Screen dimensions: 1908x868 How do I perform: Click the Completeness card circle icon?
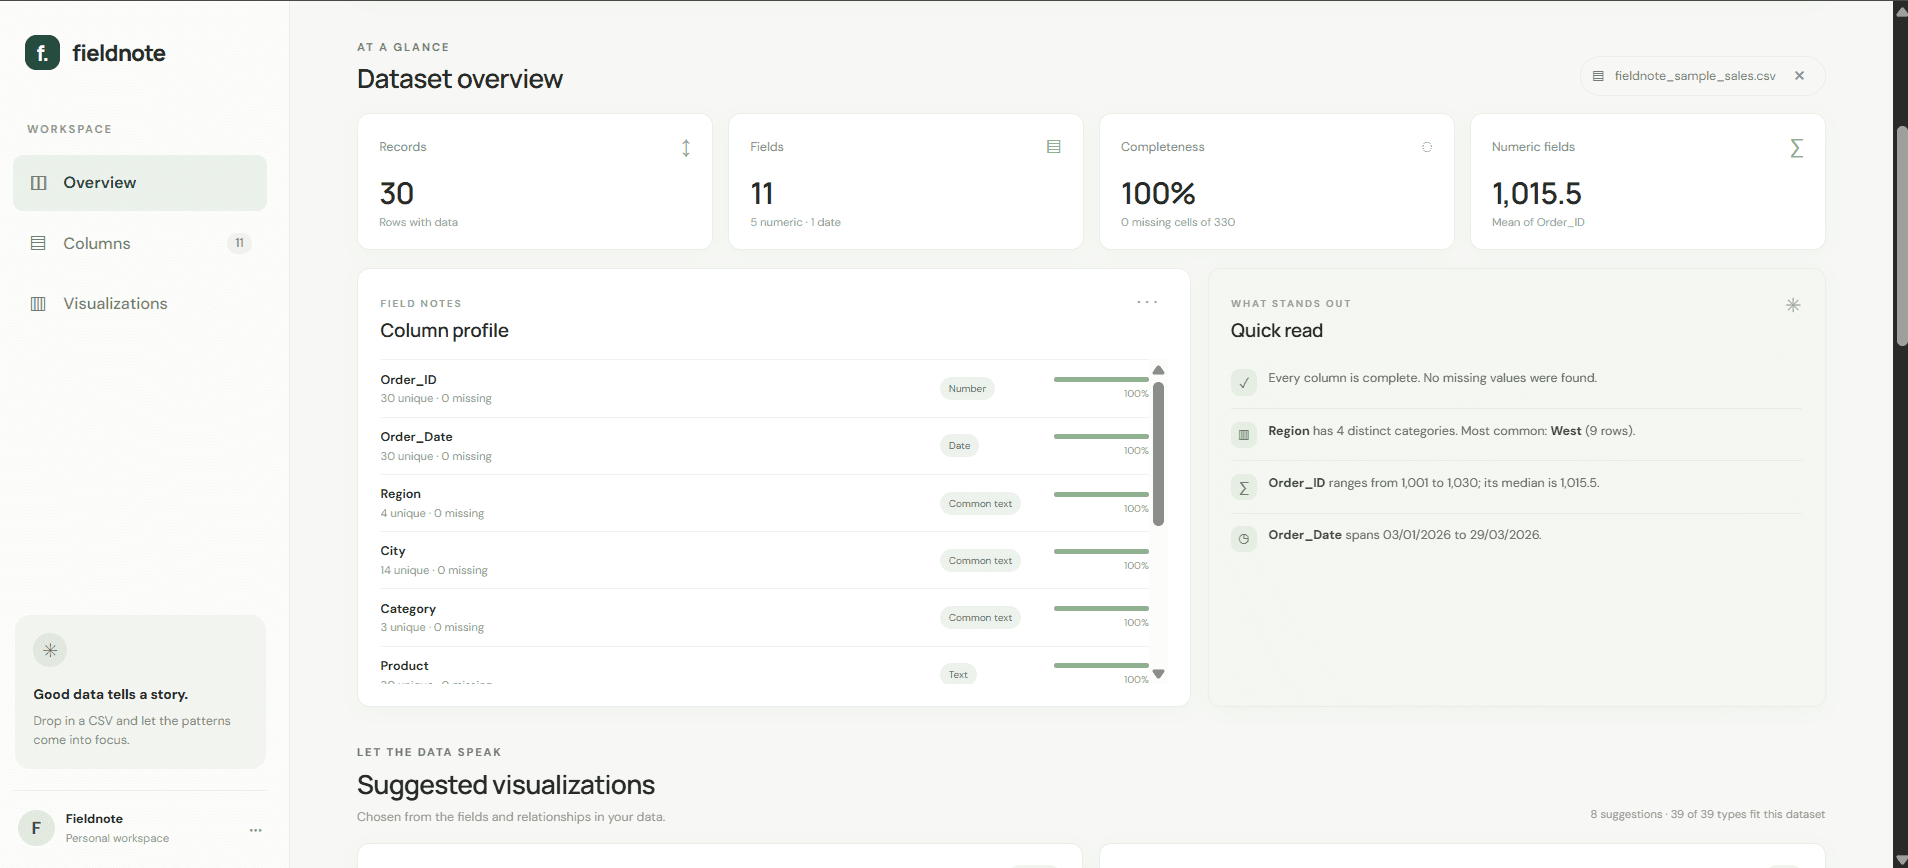[x=1427, y=147]
